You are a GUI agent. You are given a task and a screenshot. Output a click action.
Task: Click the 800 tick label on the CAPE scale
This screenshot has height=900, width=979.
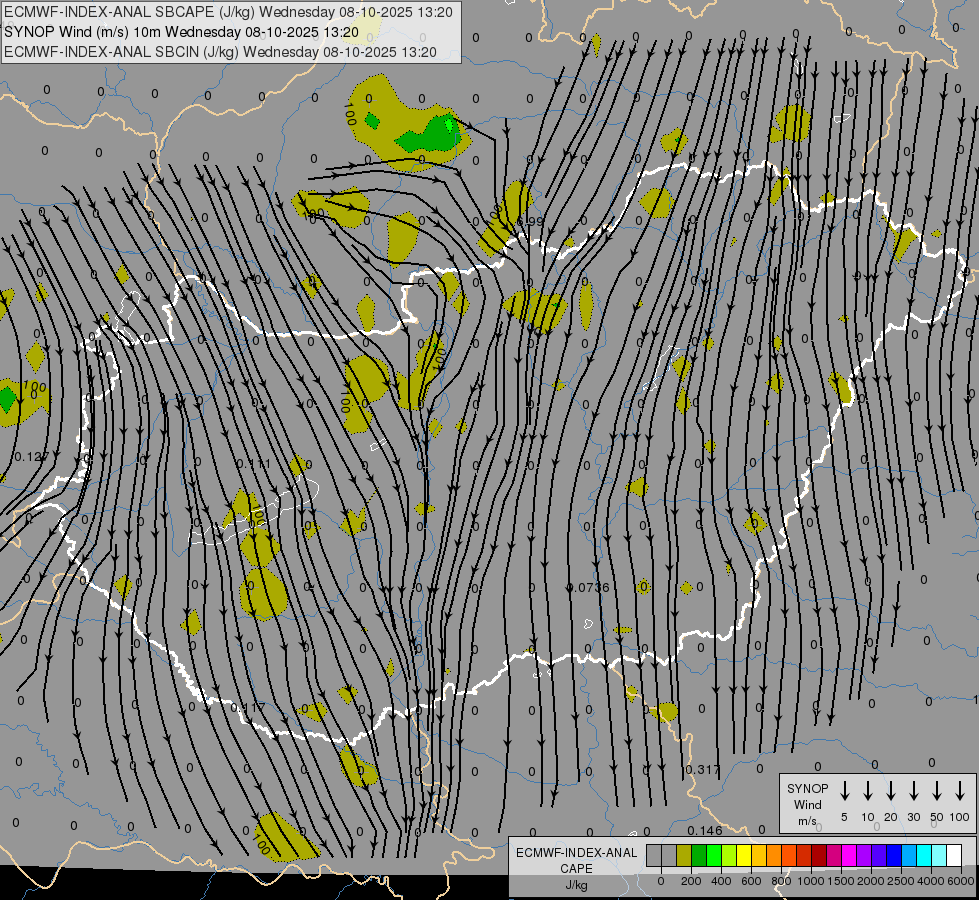tap(781, 881)
